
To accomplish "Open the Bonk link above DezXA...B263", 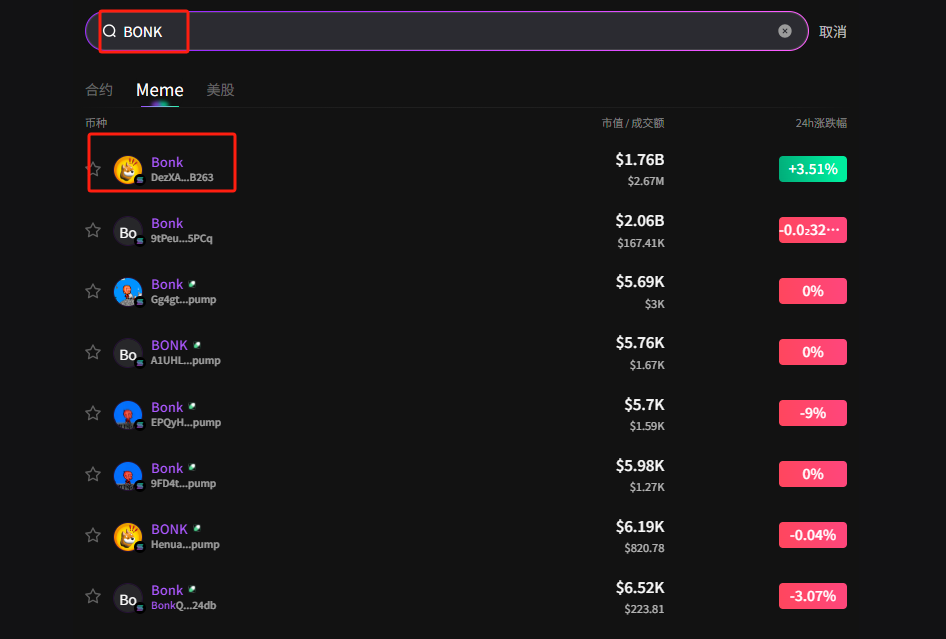I will 167,162.
